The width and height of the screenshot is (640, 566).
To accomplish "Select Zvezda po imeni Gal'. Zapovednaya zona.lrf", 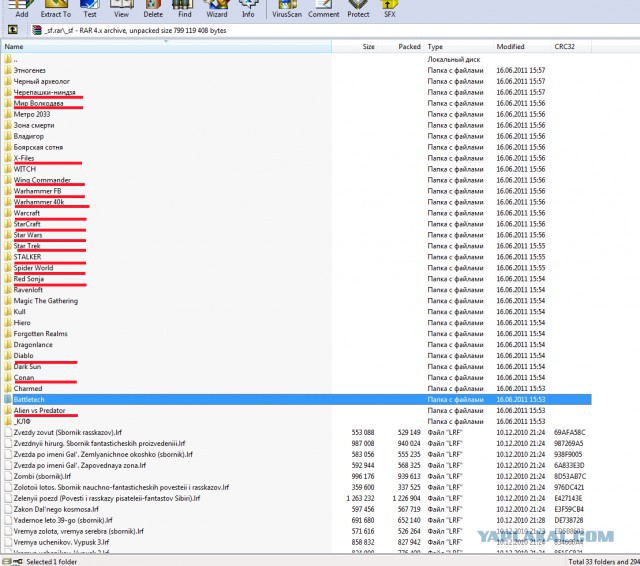I will 297,466.
